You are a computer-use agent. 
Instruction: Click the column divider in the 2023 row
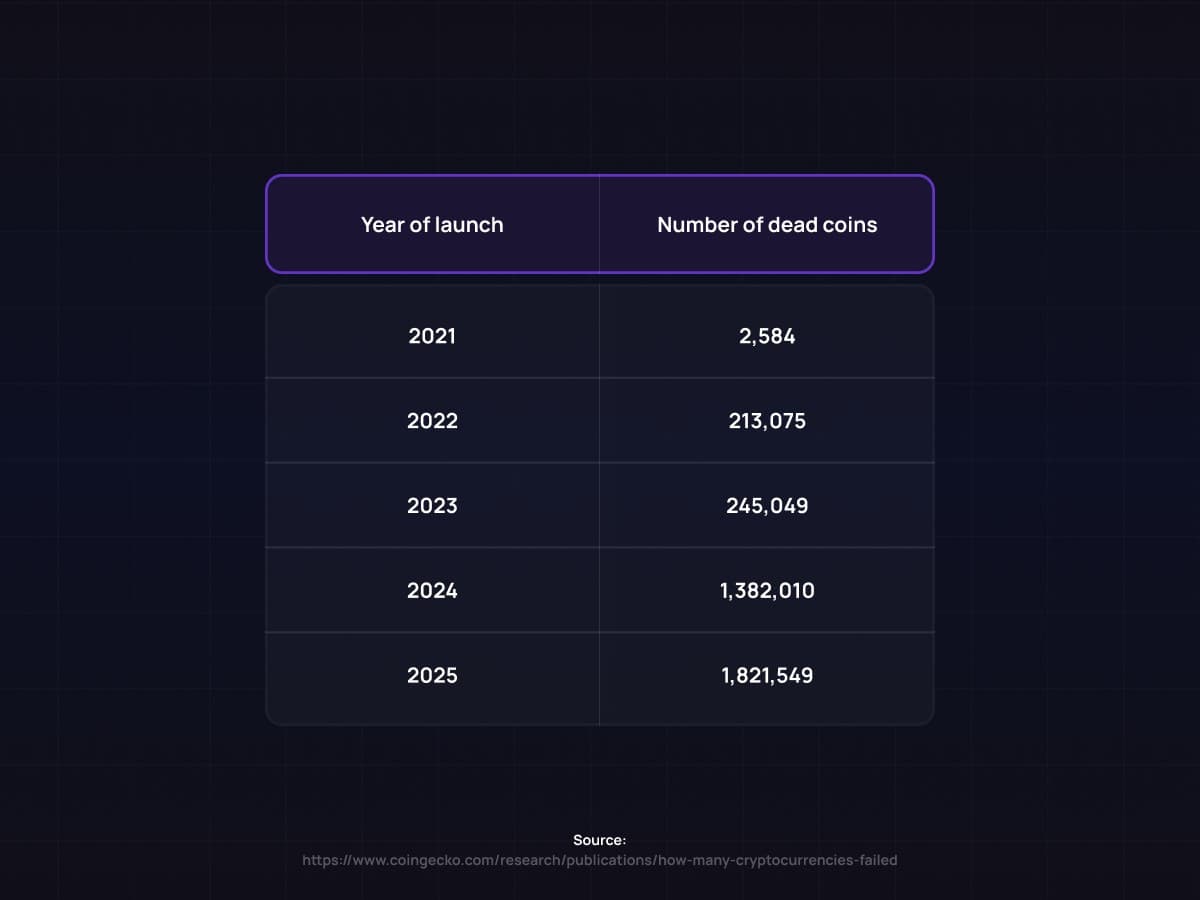(x=599, y=506)
